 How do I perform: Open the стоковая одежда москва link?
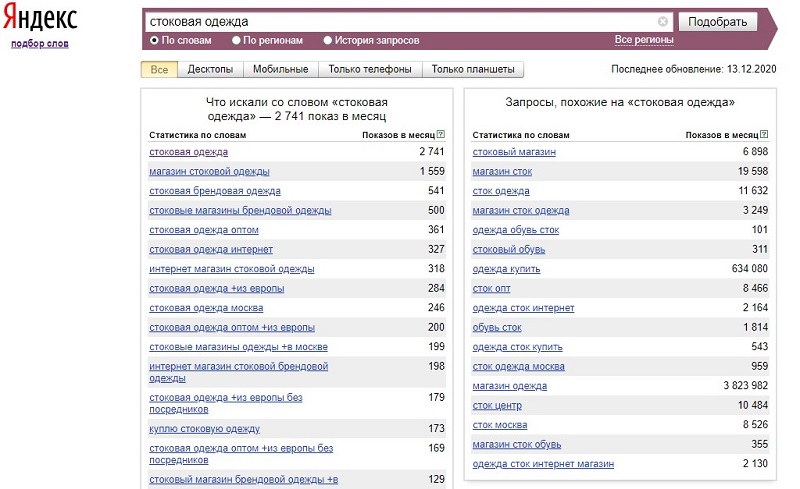tap(206, 308)
